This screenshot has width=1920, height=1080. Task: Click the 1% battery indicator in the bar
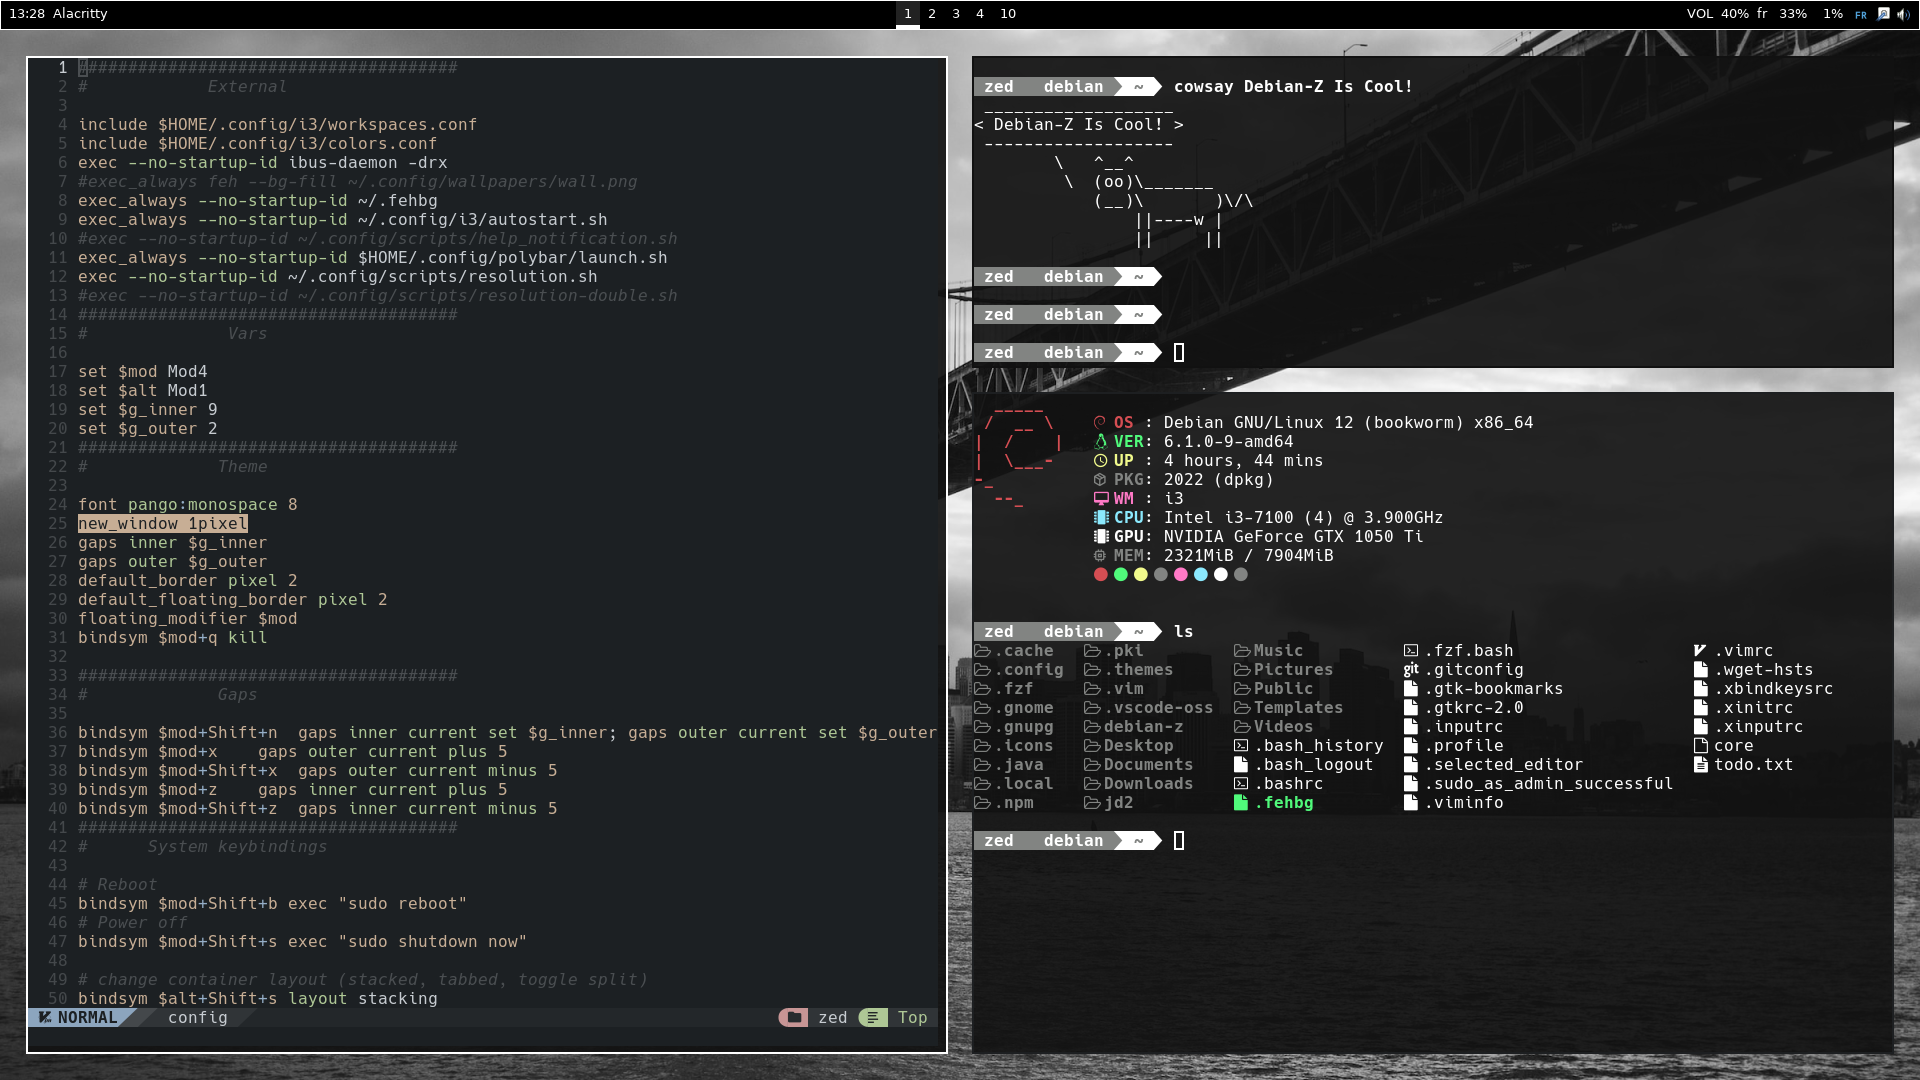click(1831, 14)
